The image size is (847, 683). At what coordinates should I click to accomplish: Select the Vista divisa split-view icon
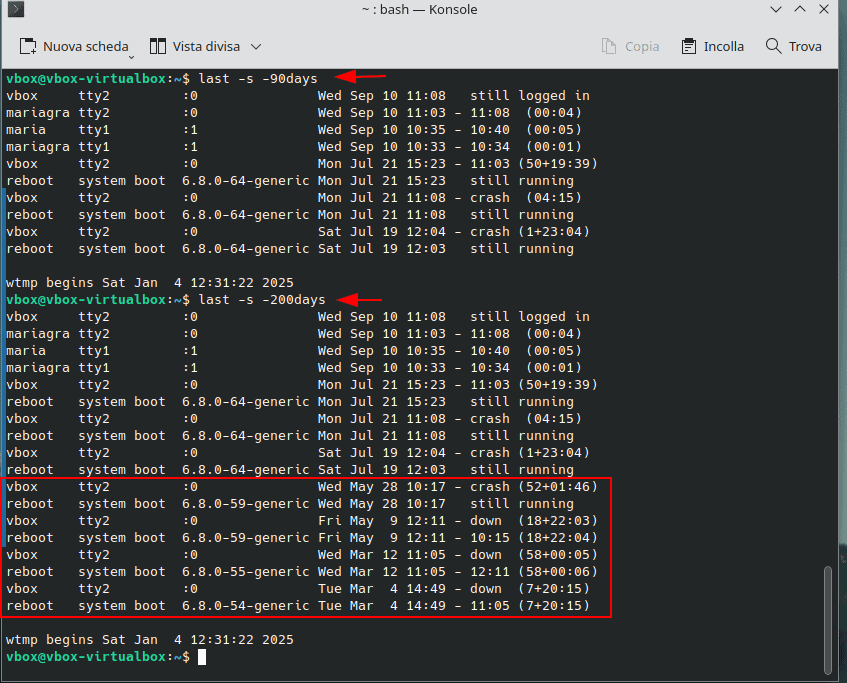pyautogui.click(x=158, y=46)
